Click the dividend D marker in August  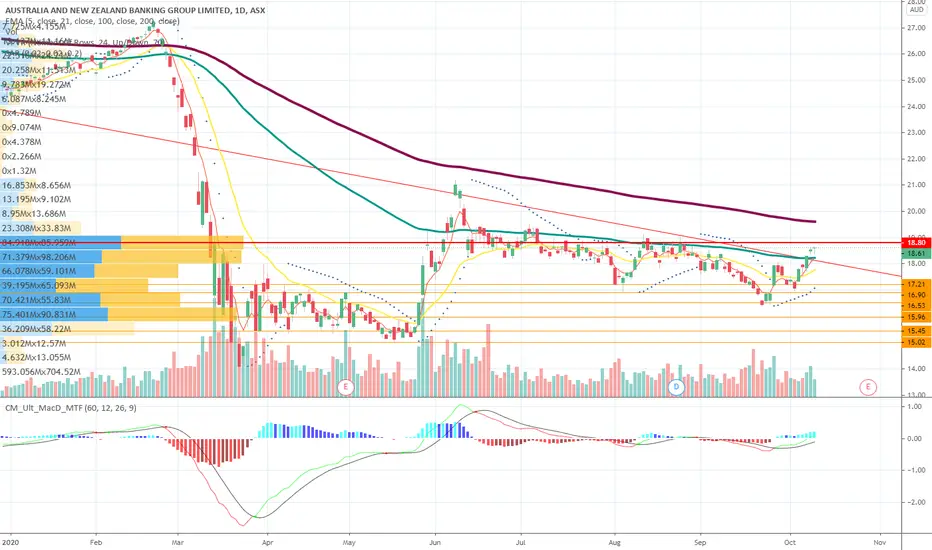[676, 387]
